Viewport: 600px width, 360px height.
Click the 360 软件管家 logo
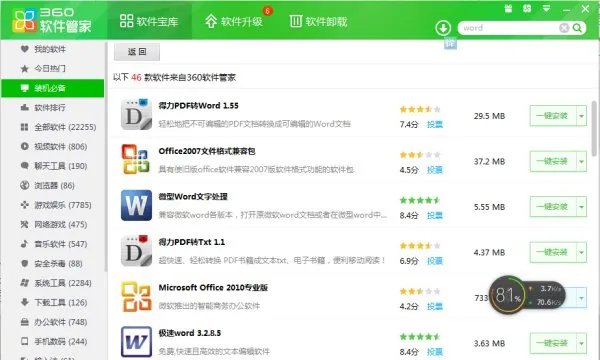coord(51,20)
